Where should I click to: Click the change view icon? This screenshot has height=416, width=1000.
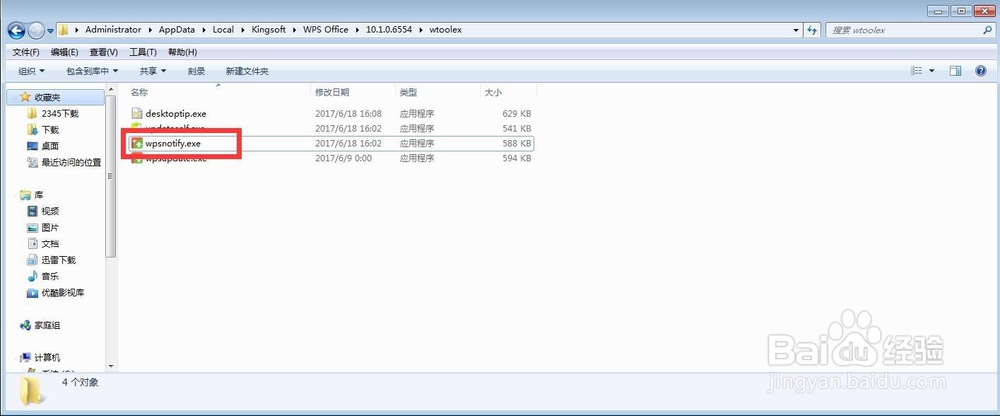click(916, 71)
